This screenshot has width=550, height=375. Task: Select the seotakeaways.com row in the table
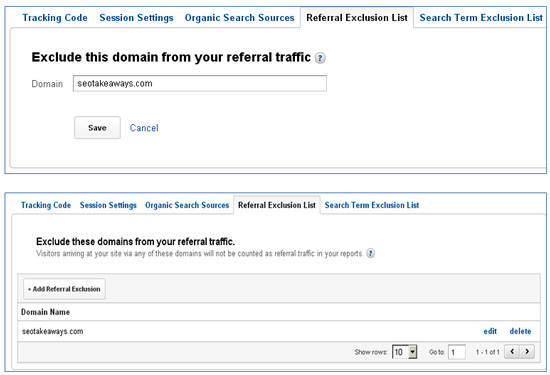[279, 331]
